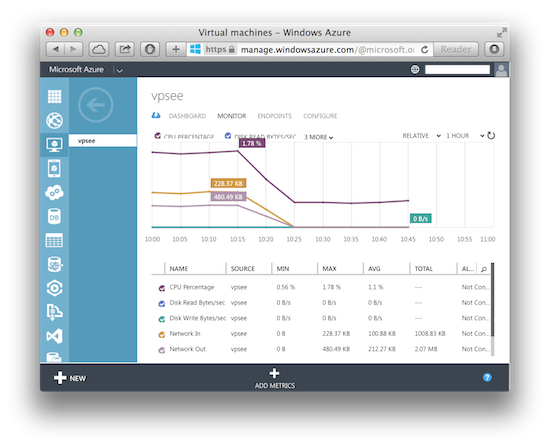Toggle the Network Out row check circle

point(162,350)
